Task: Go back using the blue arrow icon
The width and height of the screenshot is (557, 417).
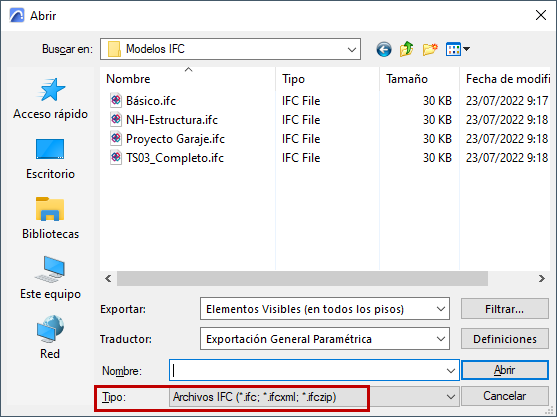Action: coord(384,49)
